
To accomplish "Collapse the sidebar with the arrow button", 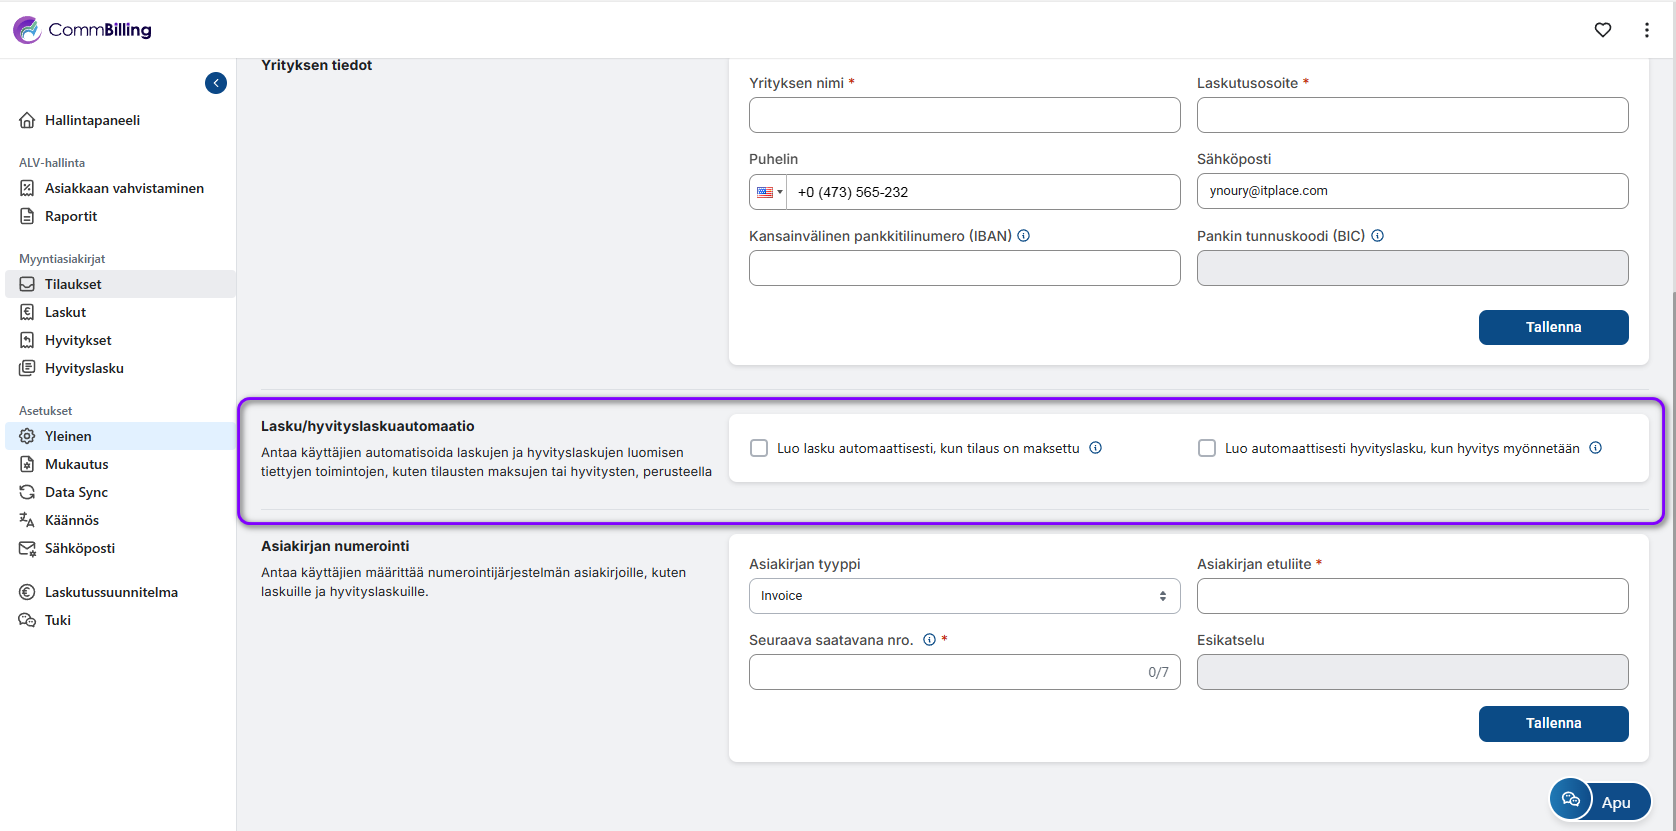I will tap(216, 83).
